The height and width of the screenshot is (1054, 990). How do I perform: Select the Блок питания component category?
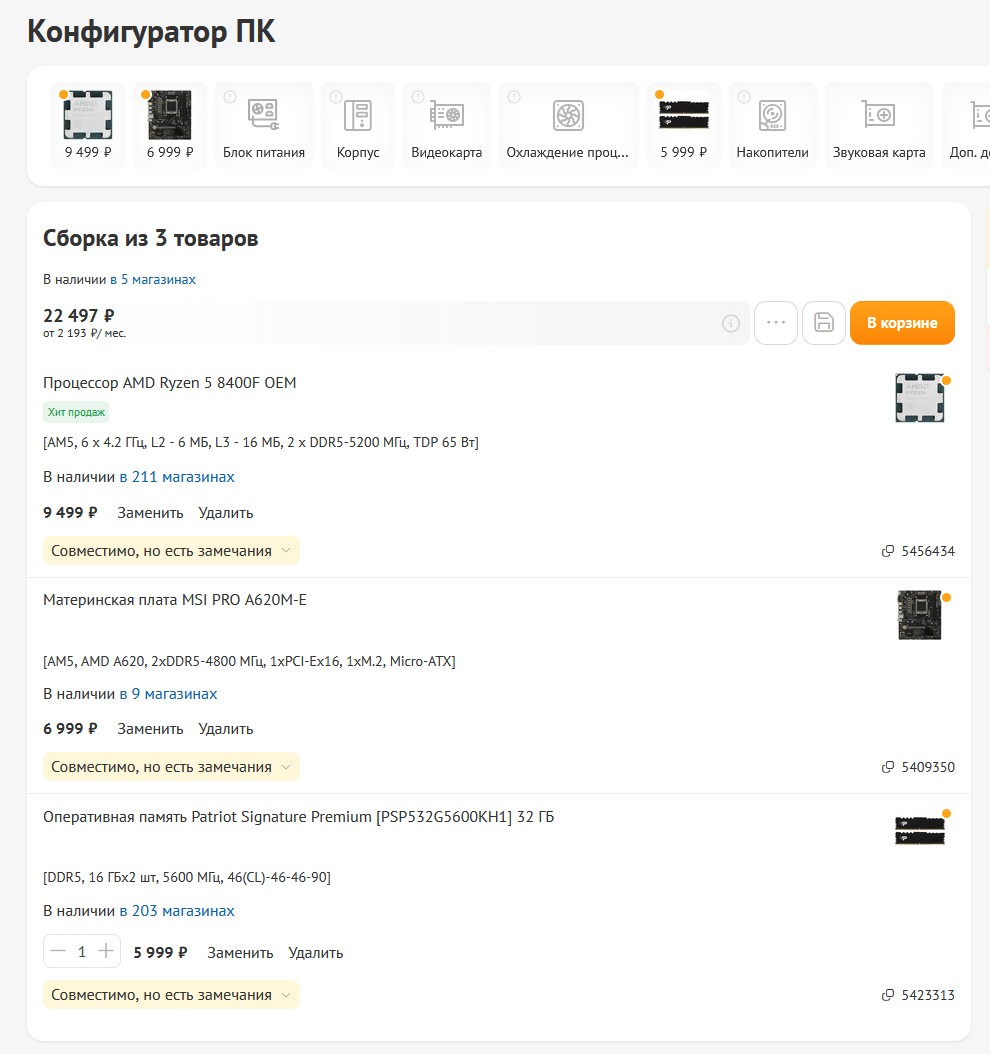264,126
